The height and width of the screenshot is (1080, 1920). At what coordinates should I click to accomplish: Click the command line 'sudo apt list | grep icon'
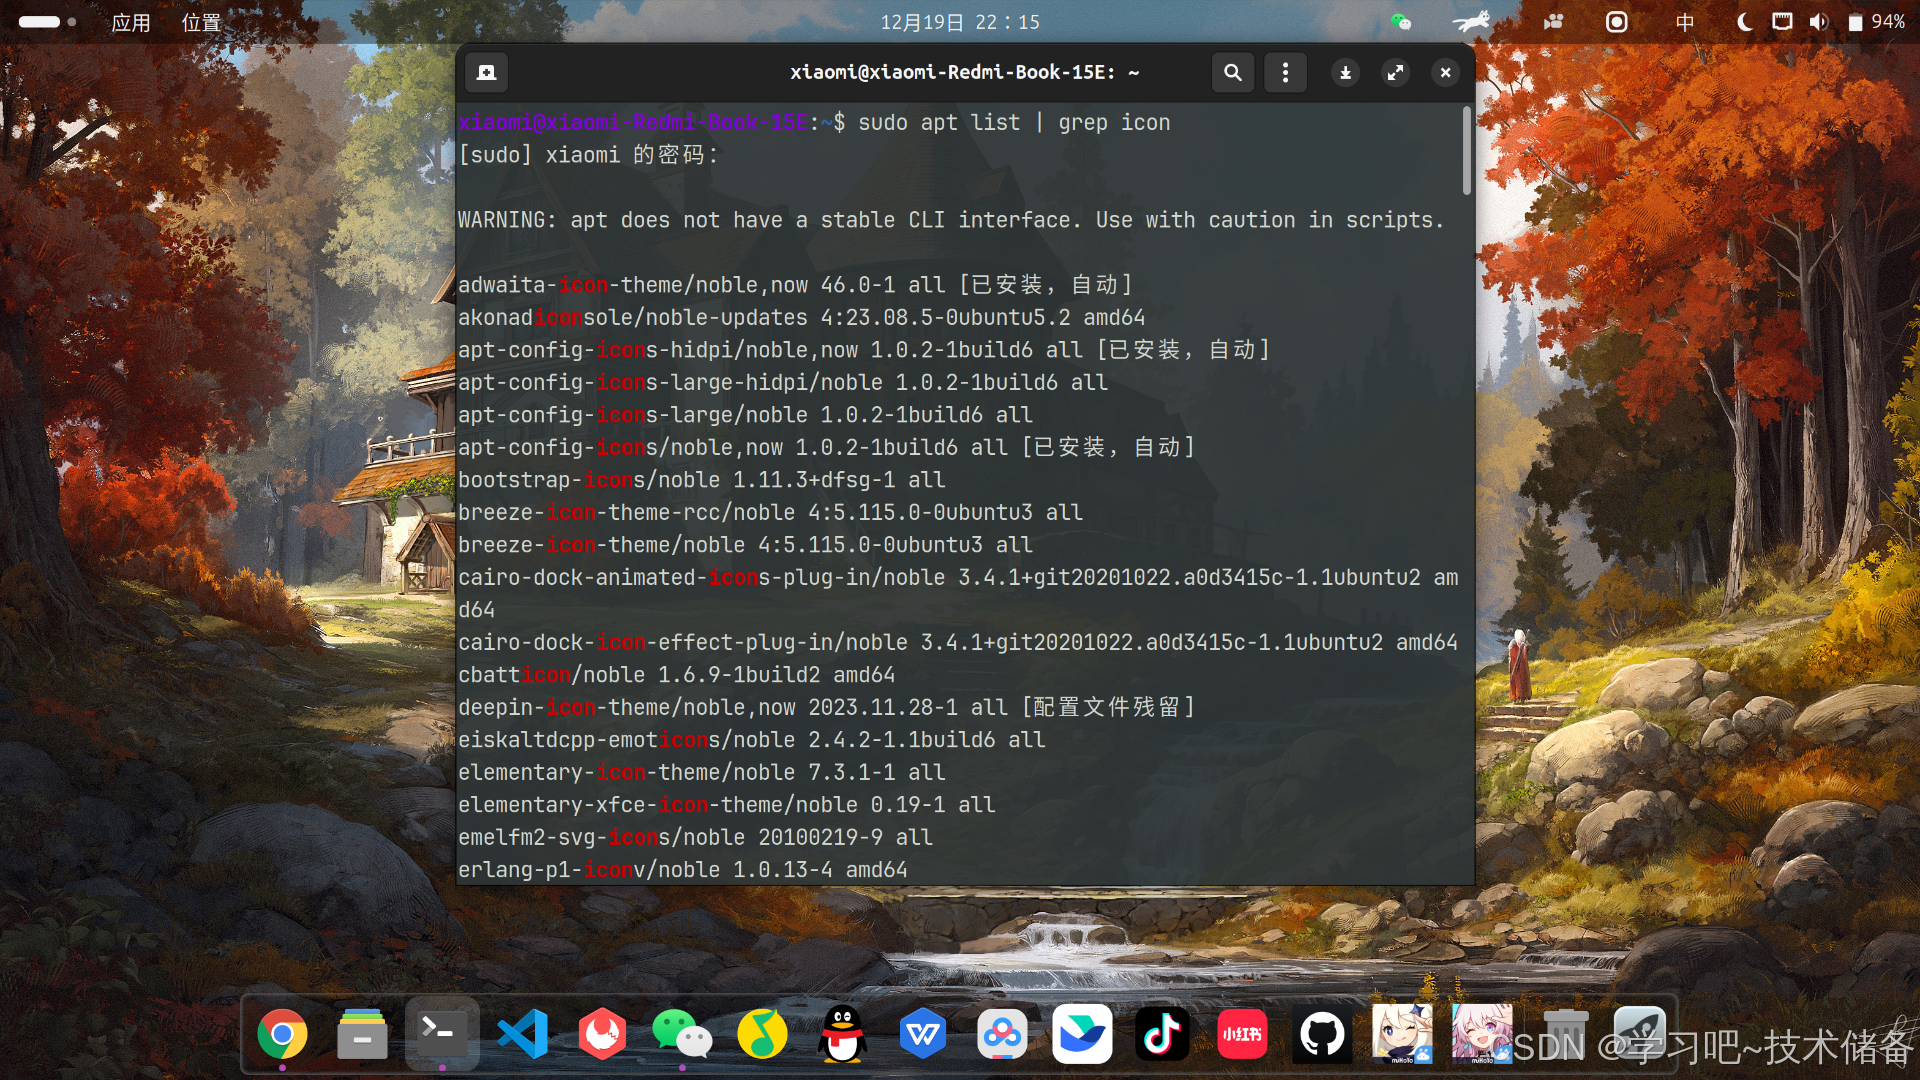(1014, 122)
